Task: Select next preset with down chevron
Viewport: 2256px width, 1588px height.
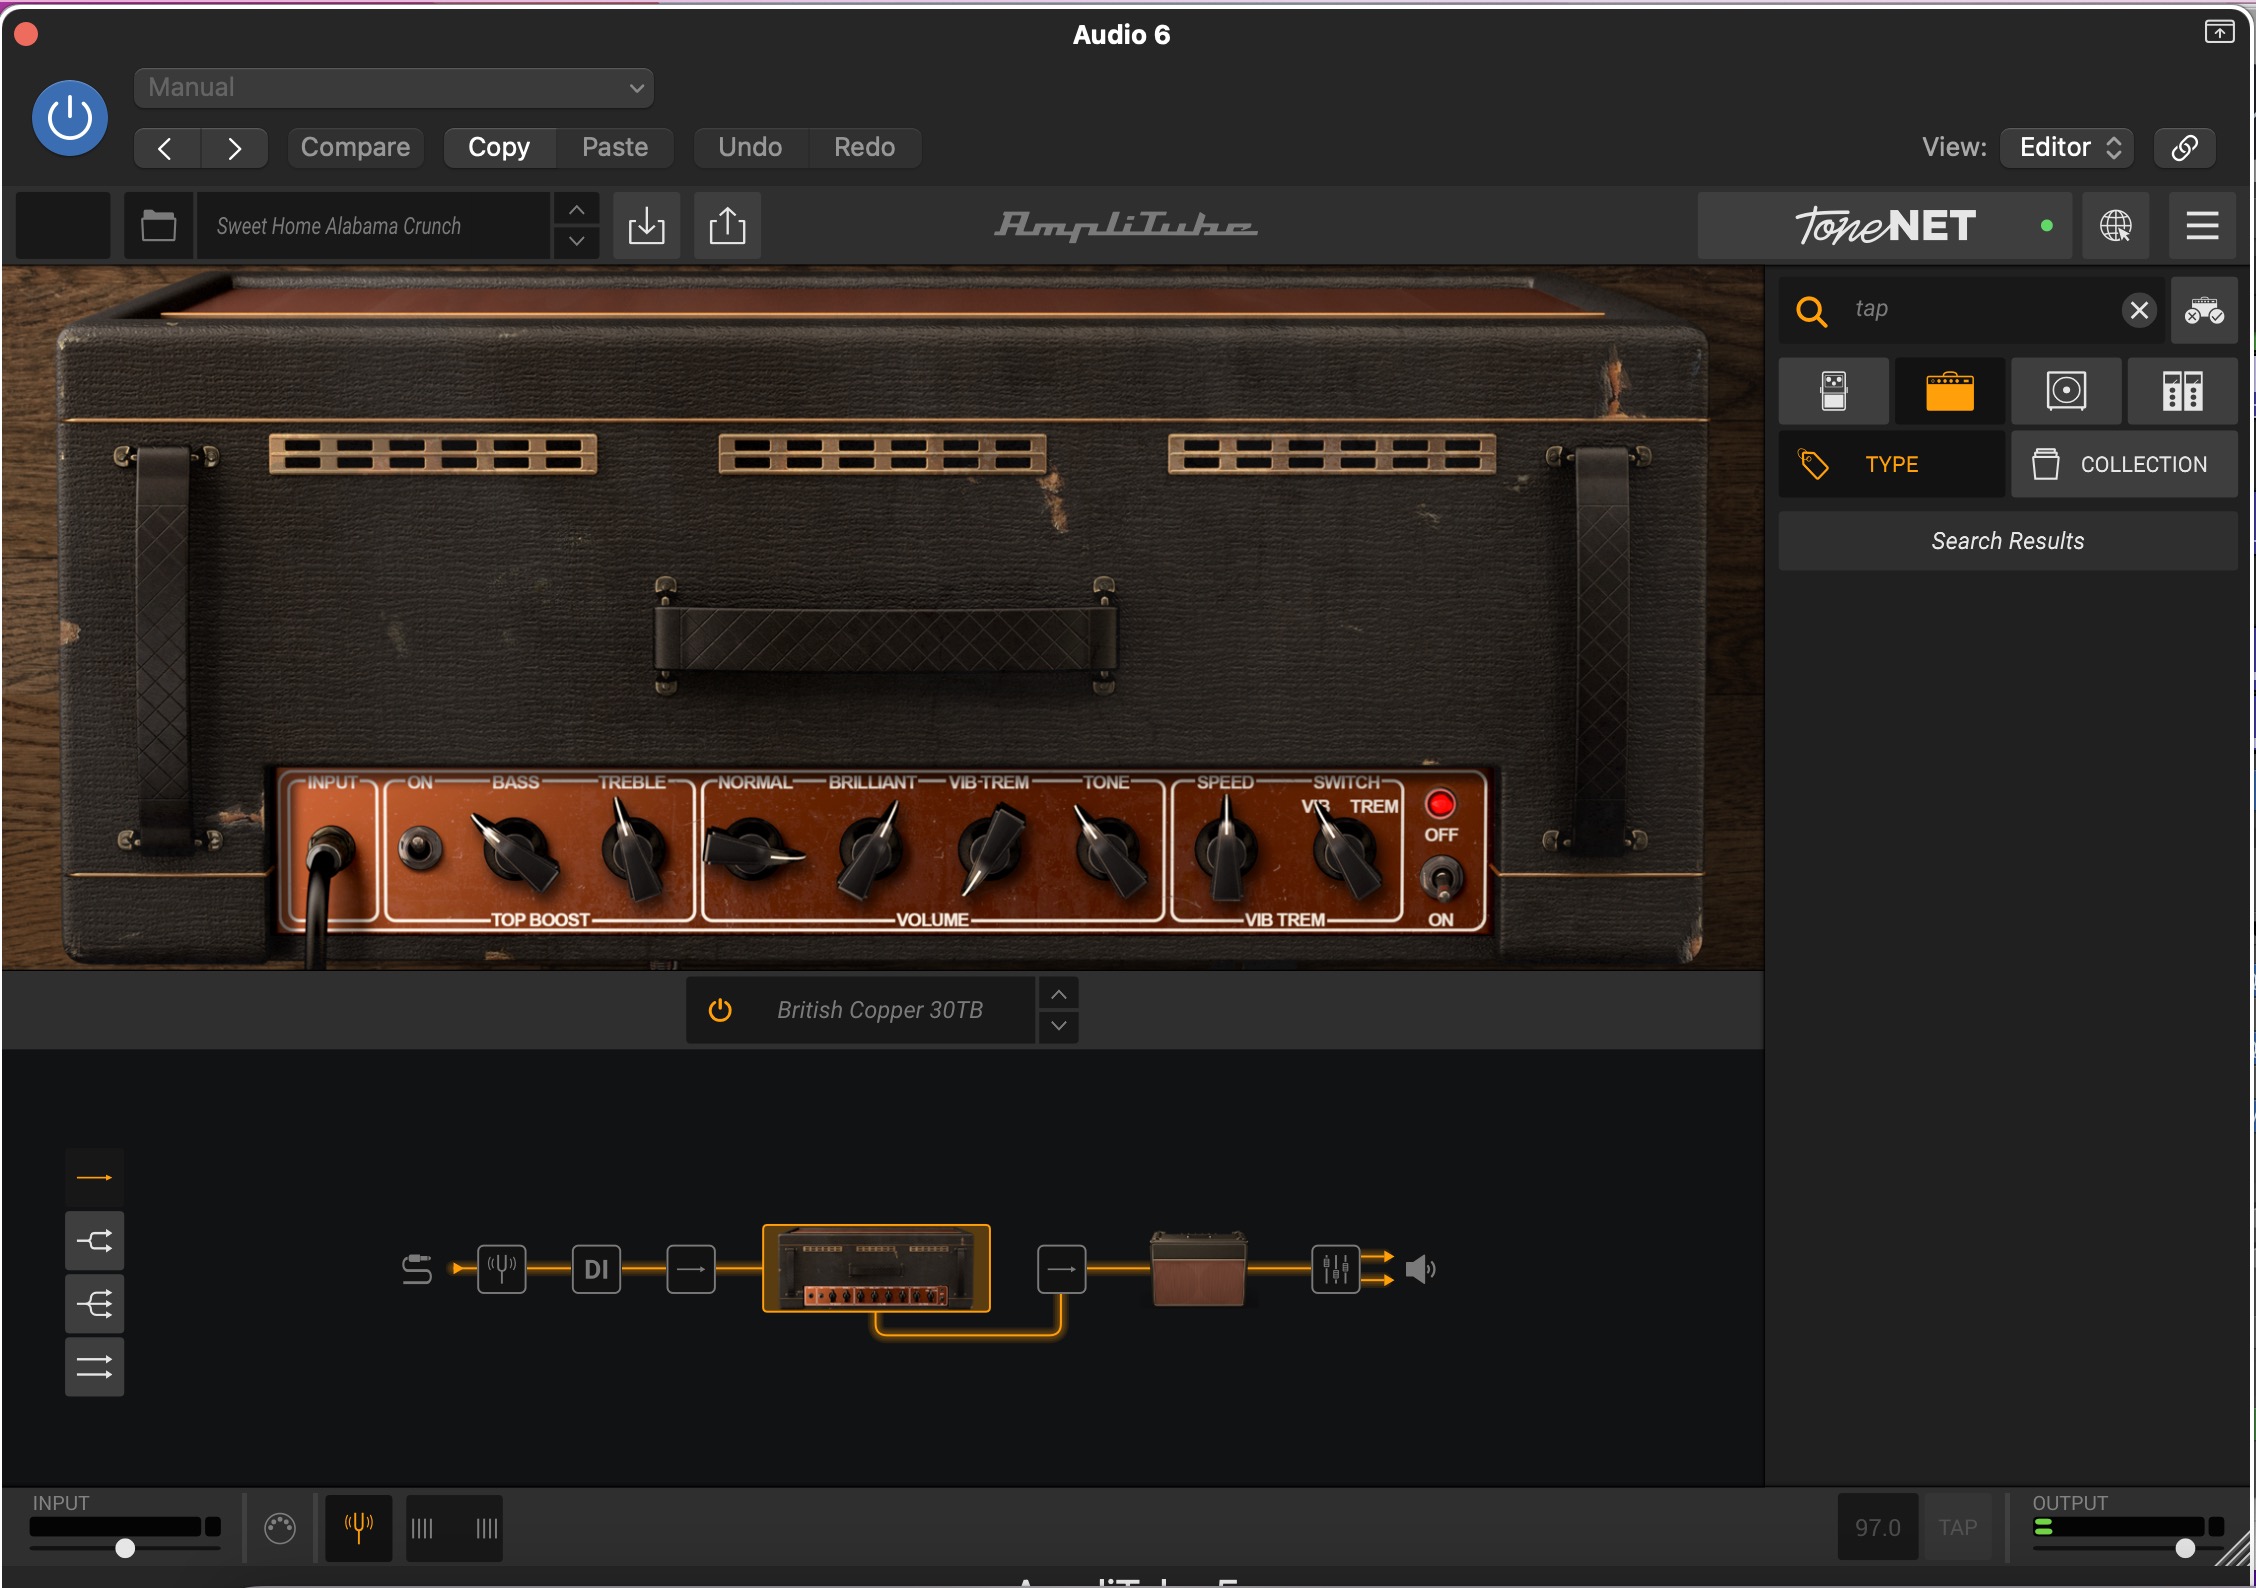Action: click(x=576, y=241)
